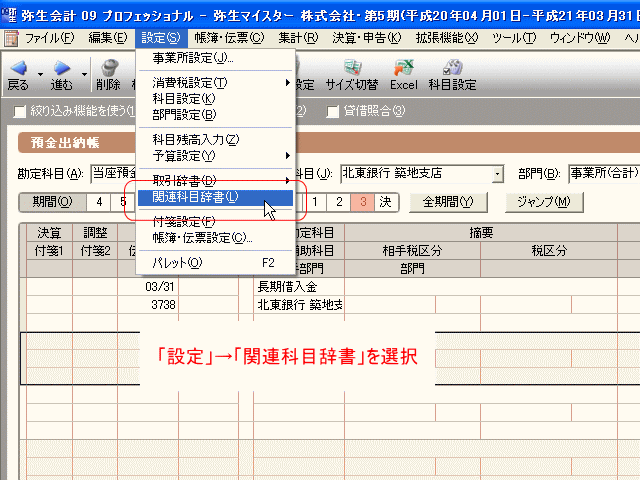Select 事業所設定(J)... menu item
The height and width of the screenshot is (480, 640).
click(215, 58)
